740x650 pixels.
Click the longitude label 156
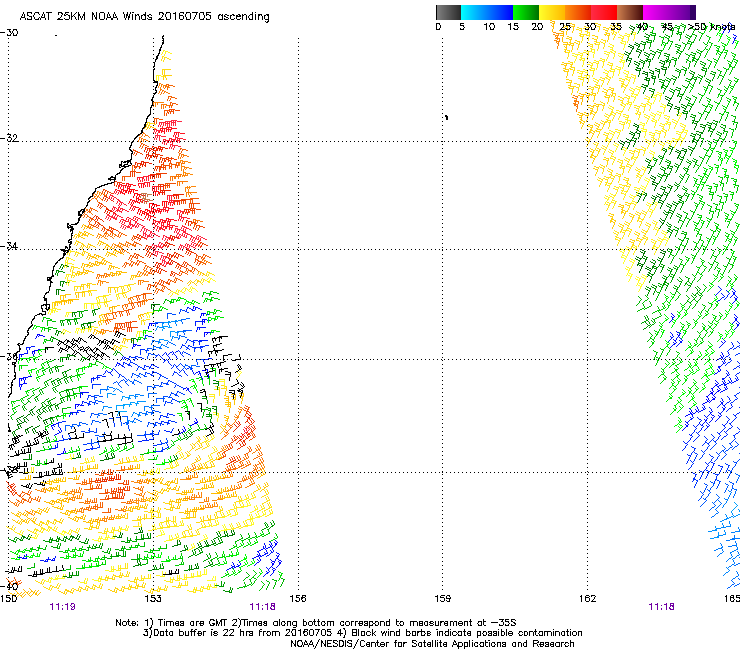pos(298,599)
